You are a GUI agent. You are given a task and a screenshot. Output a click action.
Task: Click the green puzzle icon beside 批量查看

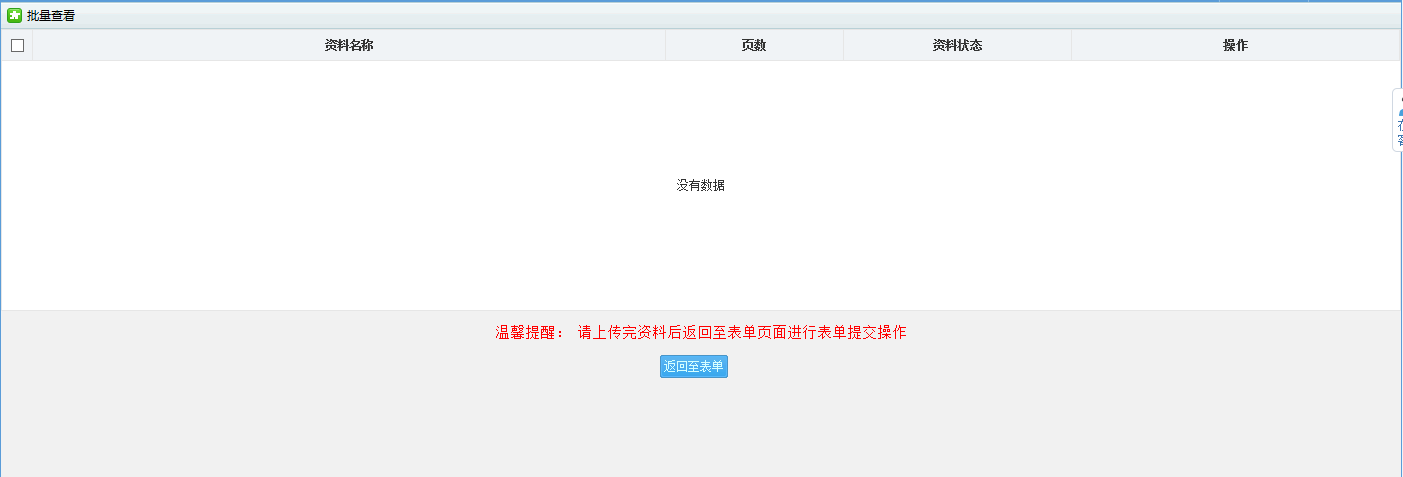(x=14, y=15)
